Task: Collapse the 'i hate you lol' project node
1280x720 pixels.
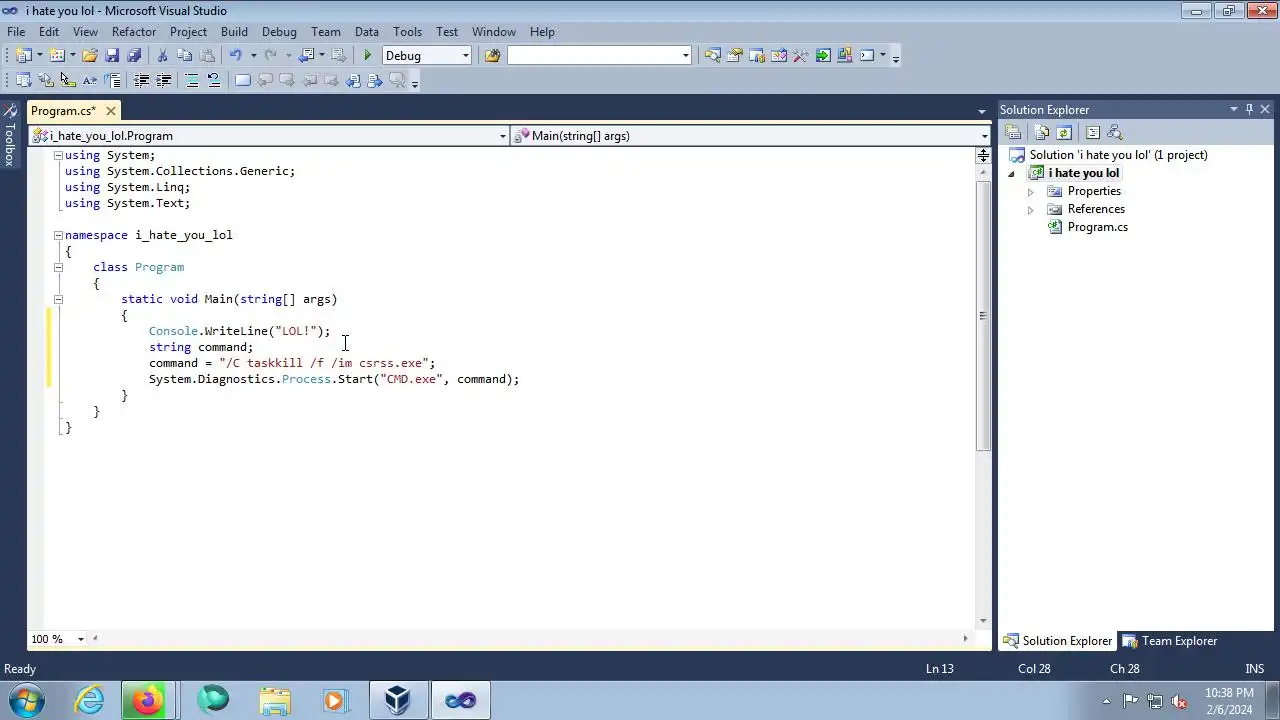Action: click(x=1011, y=174)
